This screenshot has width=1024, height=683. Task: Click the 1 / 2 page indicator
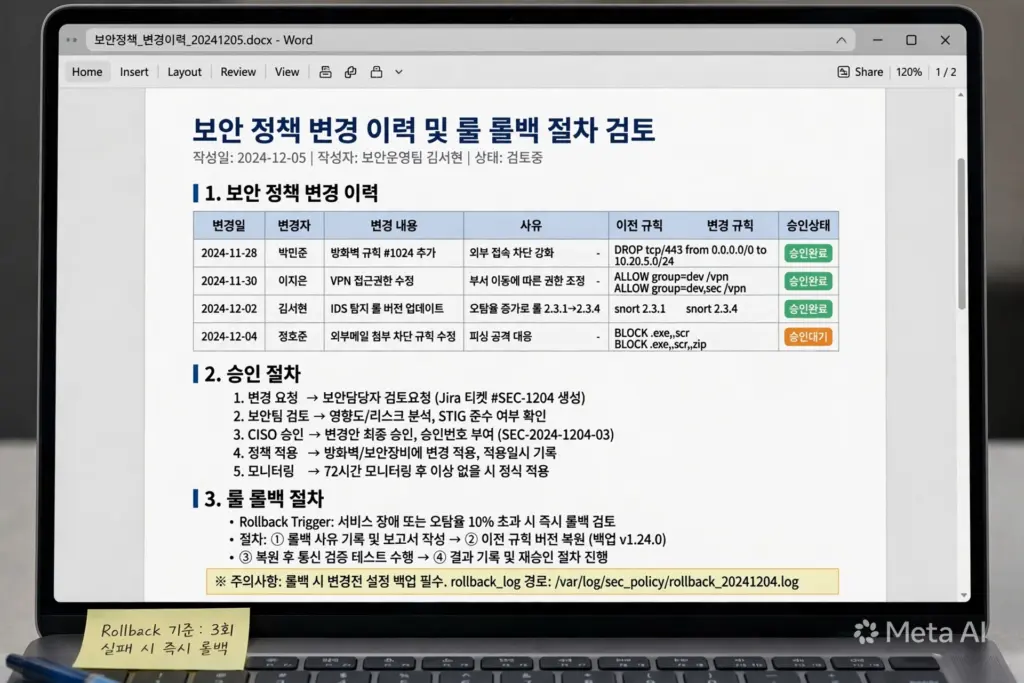coord(946,72)
